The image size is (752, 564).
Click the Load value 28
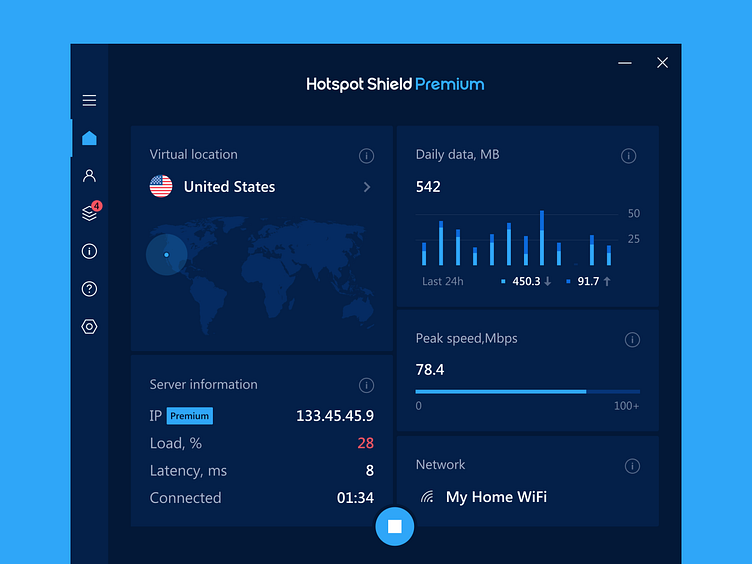pyautogui.click(x=365, y=443)
